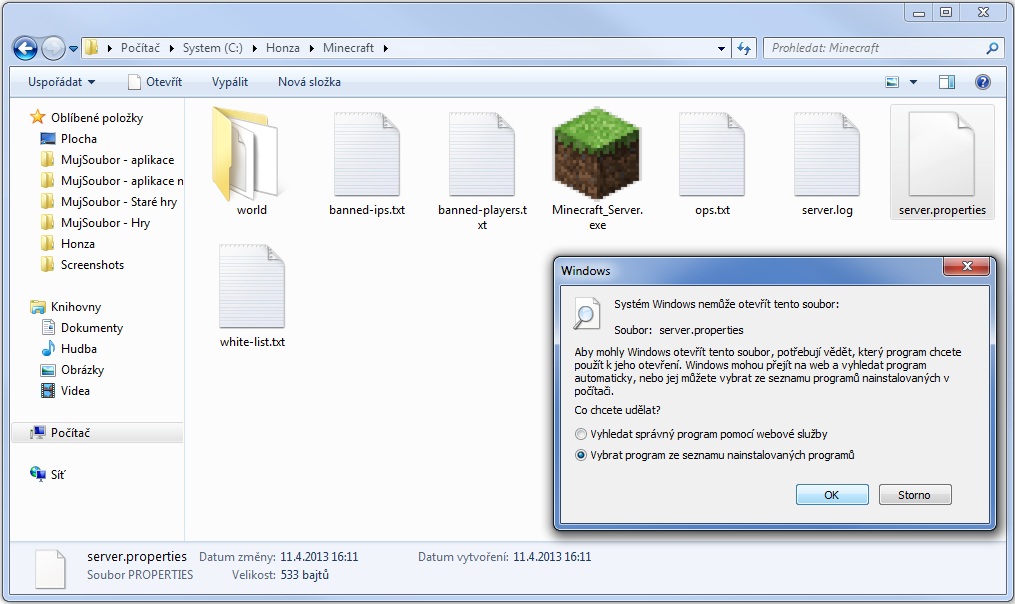Screen dimensions: 1015x604
Task: Open the Uspořádat dropdown menu
Action: 60,82
